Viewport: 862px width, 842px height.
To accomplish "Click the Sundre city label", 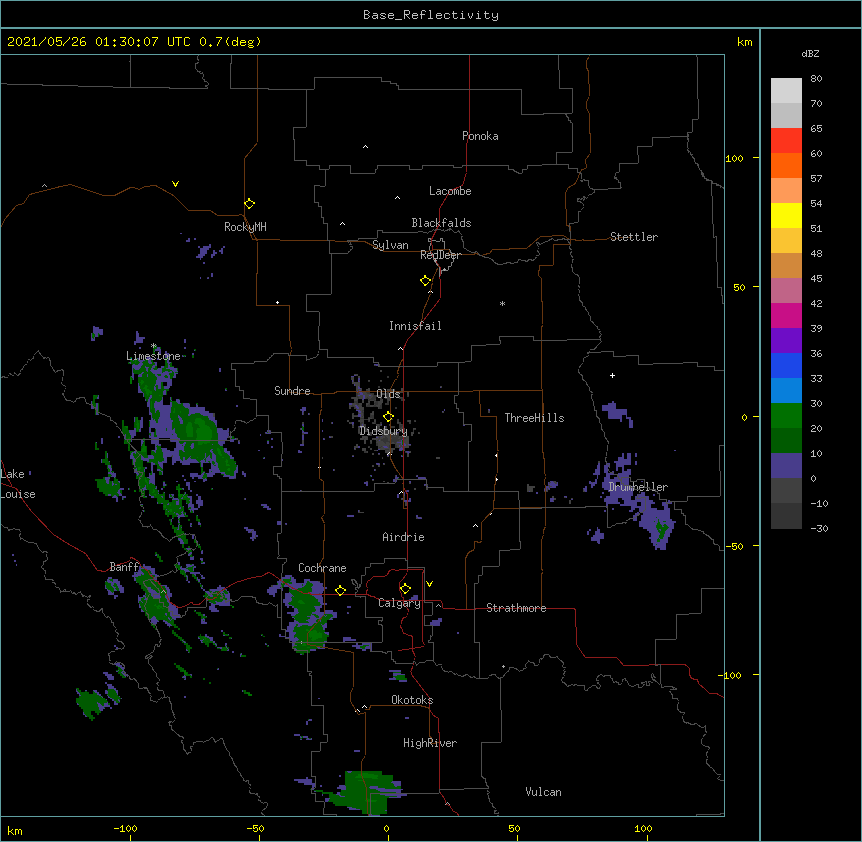I will coord(292,391).
